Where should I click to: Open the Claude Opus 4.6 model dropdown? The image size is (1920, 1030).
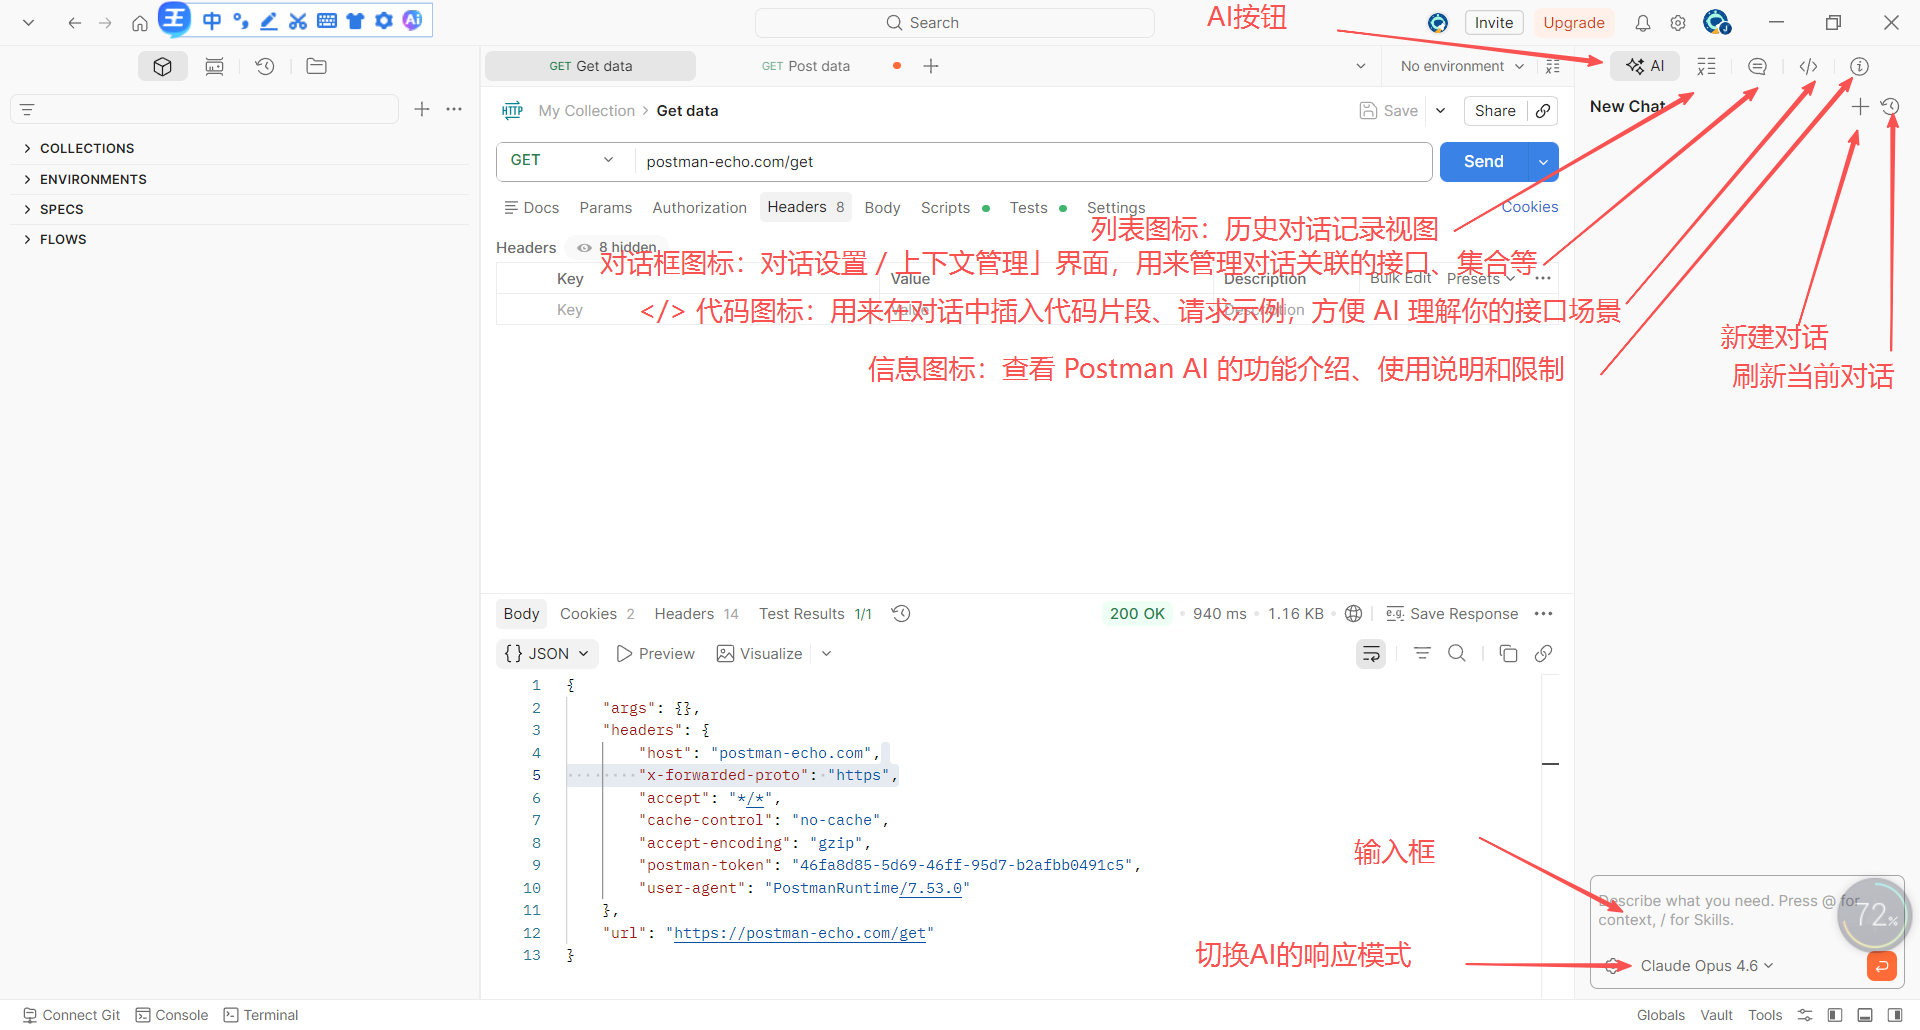(x=1707, y=966)
